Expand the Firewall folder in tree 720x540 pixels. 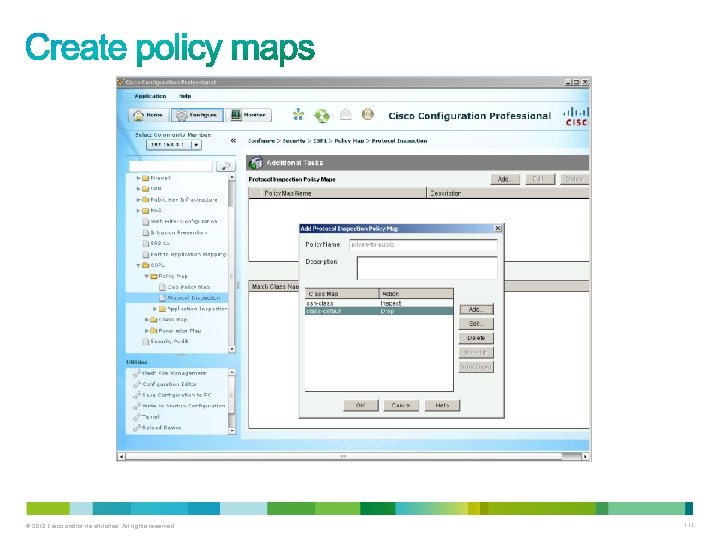138,178
